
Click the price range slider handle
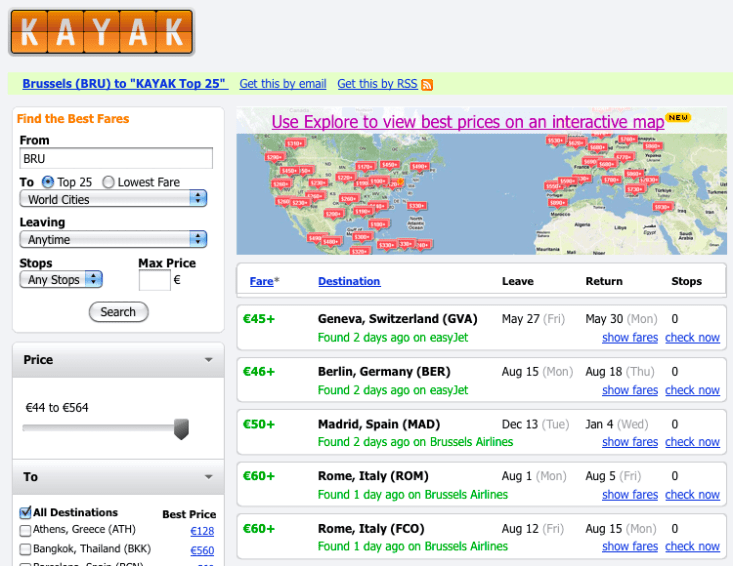tap(181, 429)
